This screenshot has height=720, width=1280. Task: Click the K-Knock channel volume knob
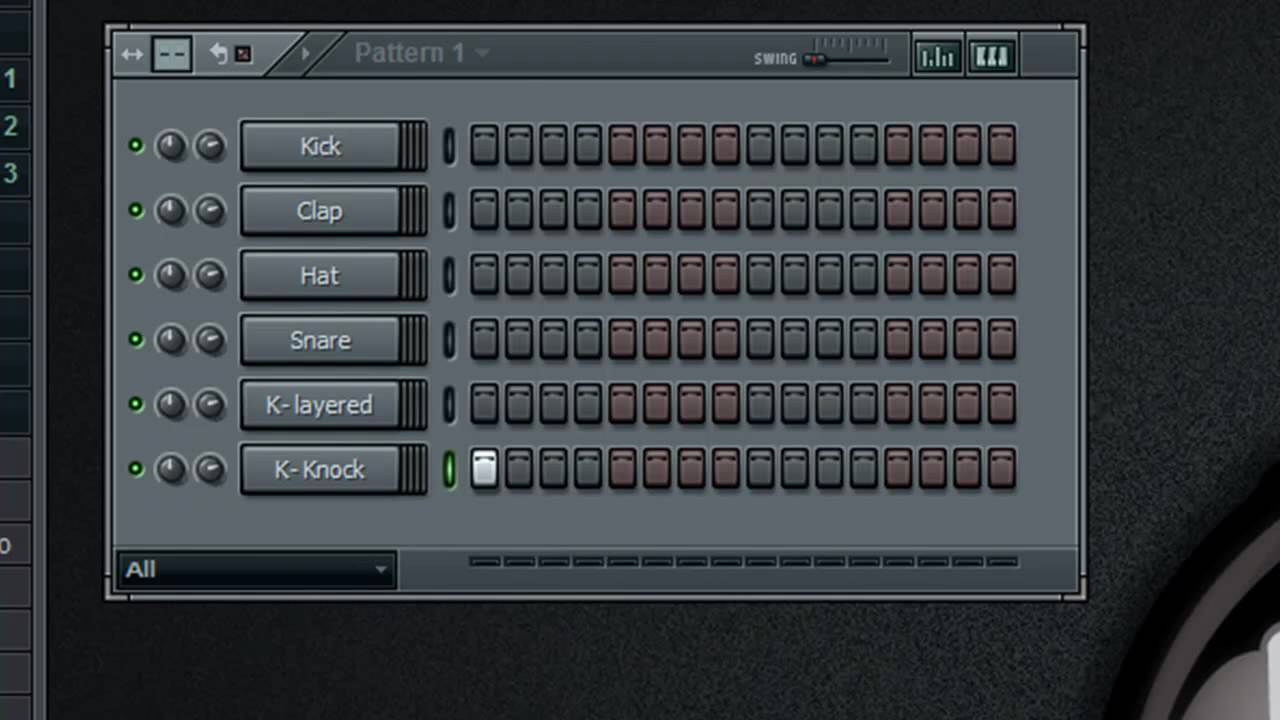[209, 469]
